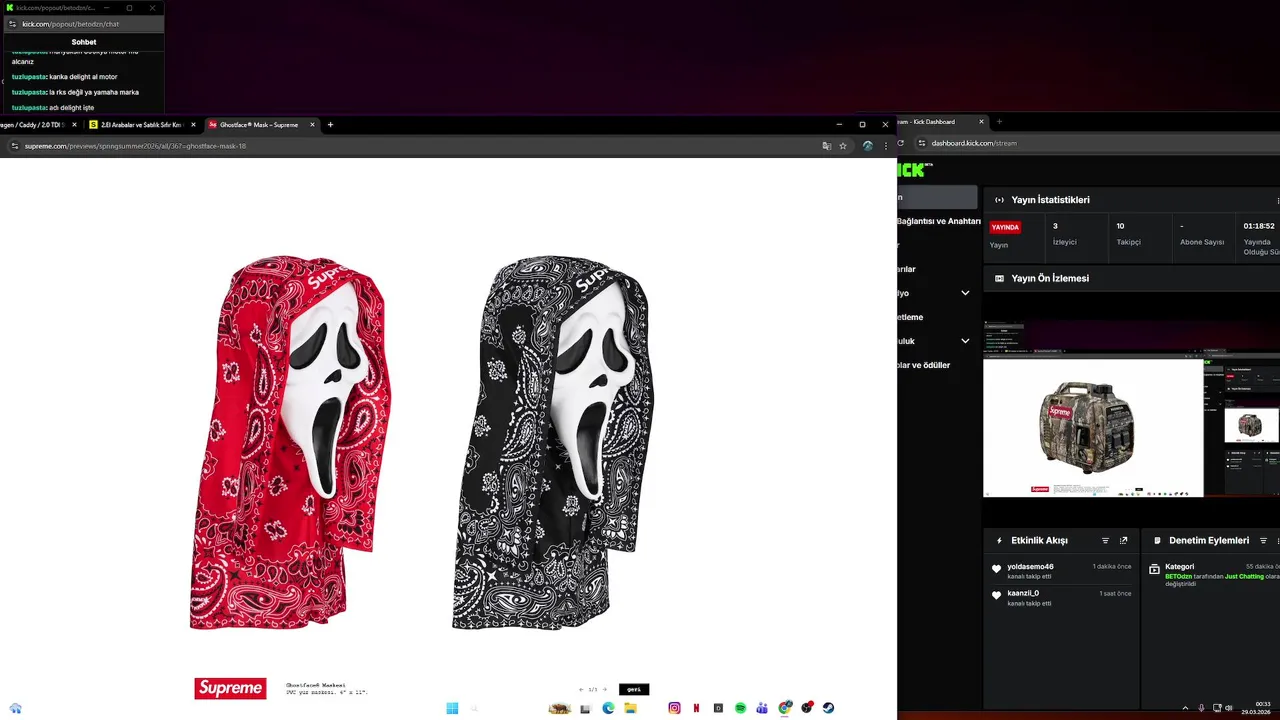Viewport: 1280px width, 720px height.
Task: Open OBS Studio from the taskbar
Action: pyautogui.click(x=807, y=708)
